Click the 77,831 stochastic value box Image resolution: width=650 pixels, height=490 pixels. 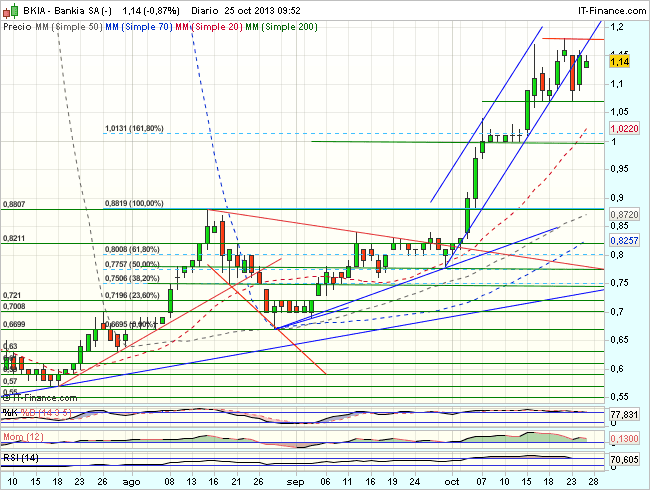[624, 415]
